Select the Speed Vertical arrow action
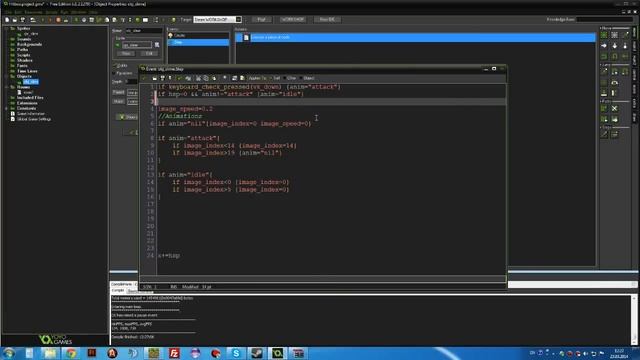Screen dimensions: 640x360 coord(615,46)
